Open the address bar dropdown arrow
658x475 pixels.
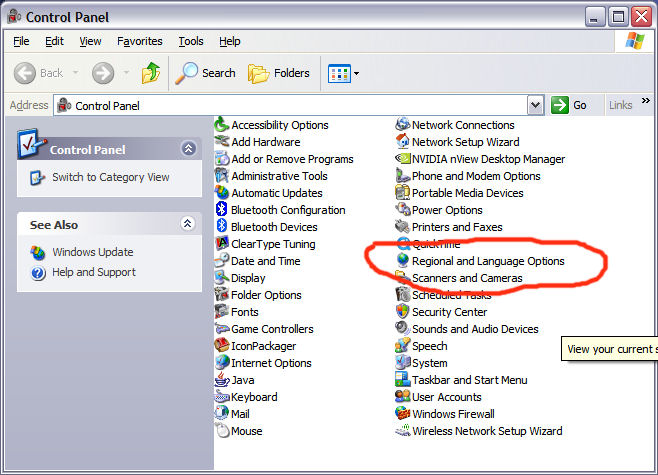tap(535, 105)
